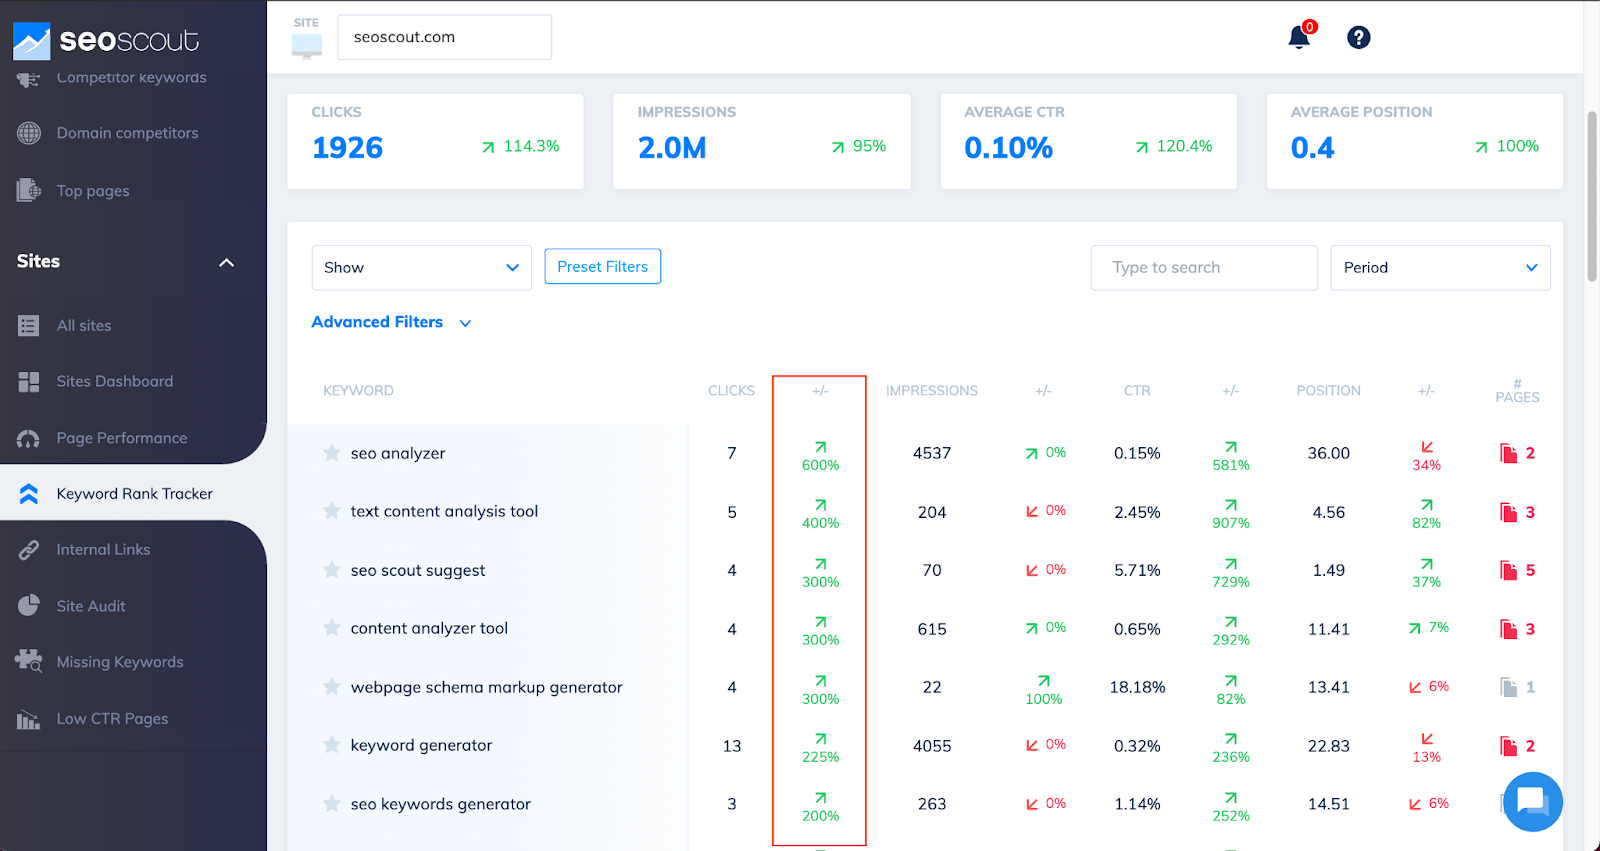Open the notifications bell icon
Screen dimensions: 1600x851
coord(1298,38)
